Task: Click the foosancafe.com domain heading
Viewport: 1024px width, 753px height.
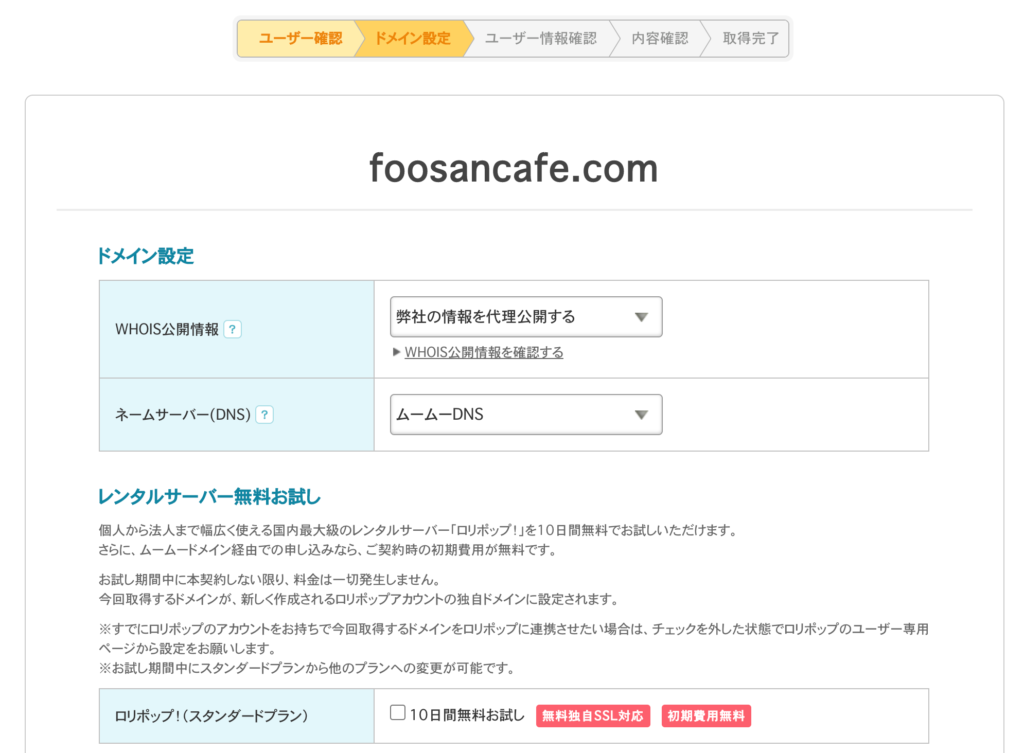Action: [x=513, y=168]
